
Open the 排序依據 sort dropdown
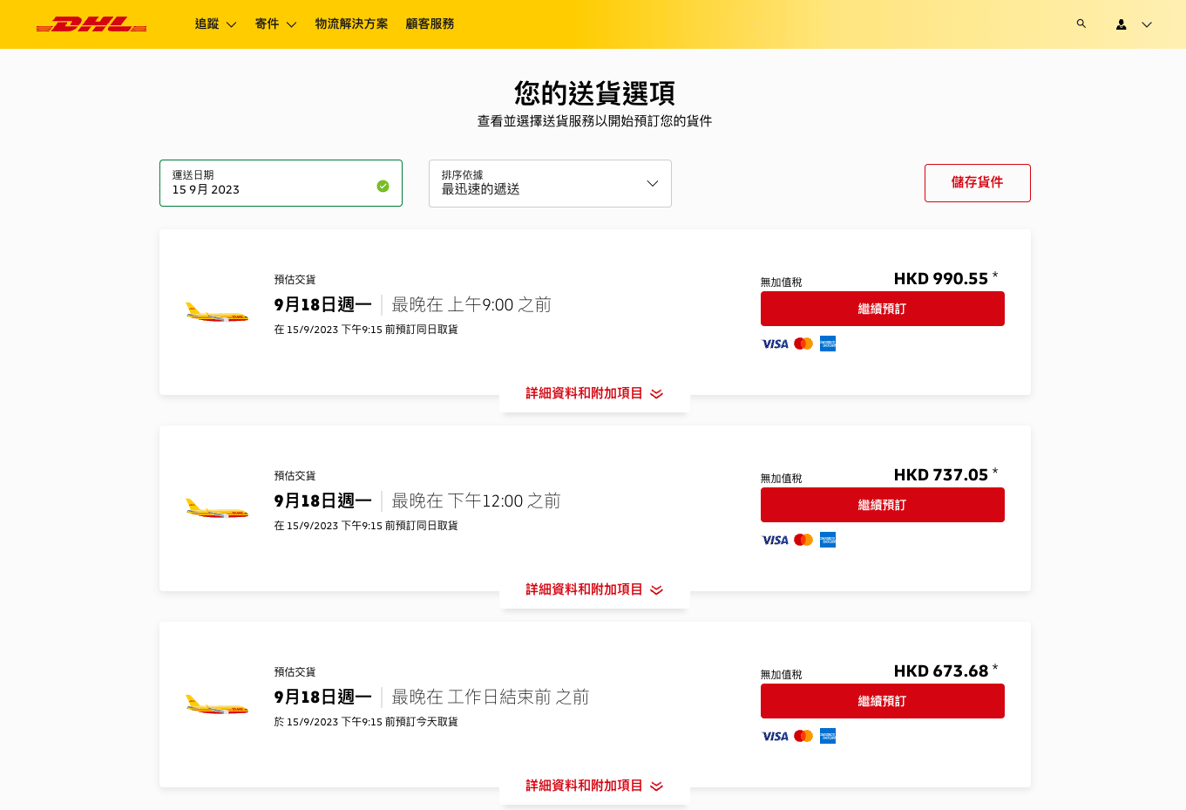tap(550, 184)
